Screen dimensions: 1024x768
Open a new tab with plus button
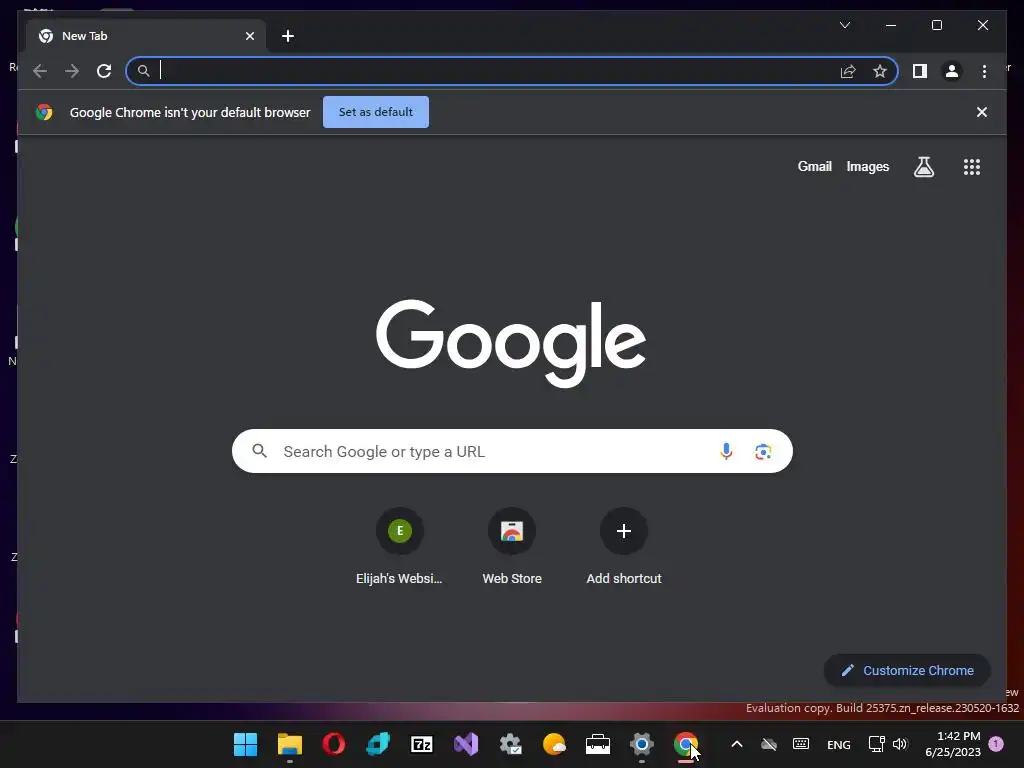[288, 36]
